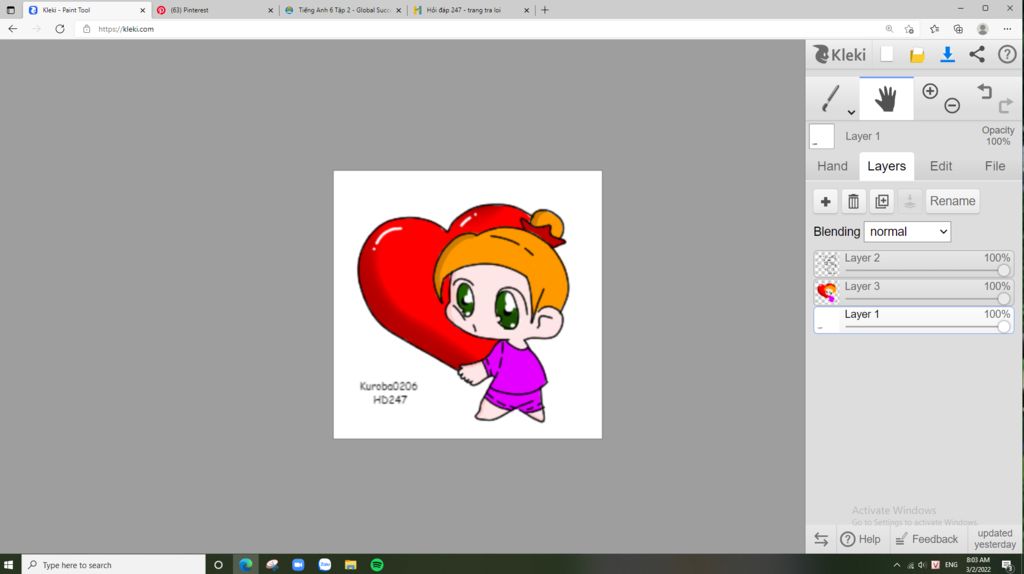Click the drawing canvas image
This screenshot has width=1024, height=574.
(468, 304)
